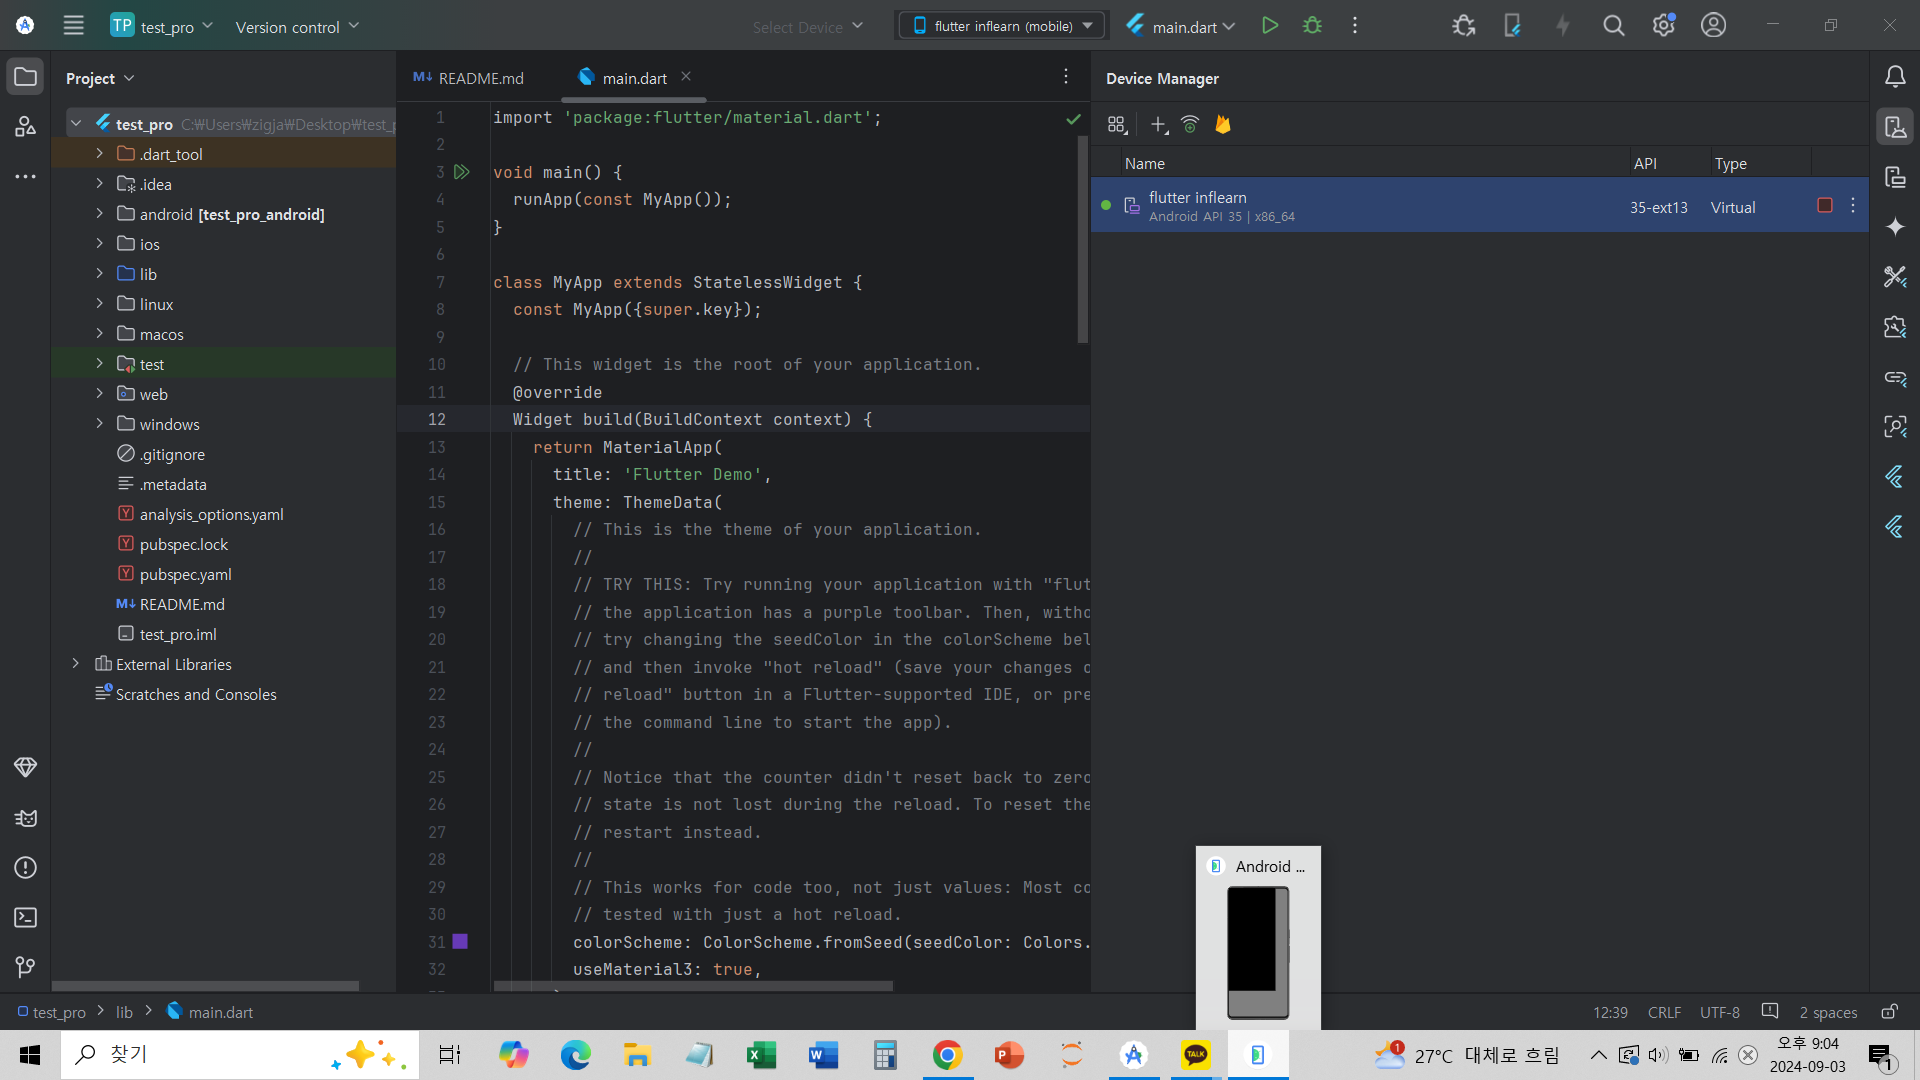
Task: Sort devices by Name column header
Action: click(x=1144, y=163)
